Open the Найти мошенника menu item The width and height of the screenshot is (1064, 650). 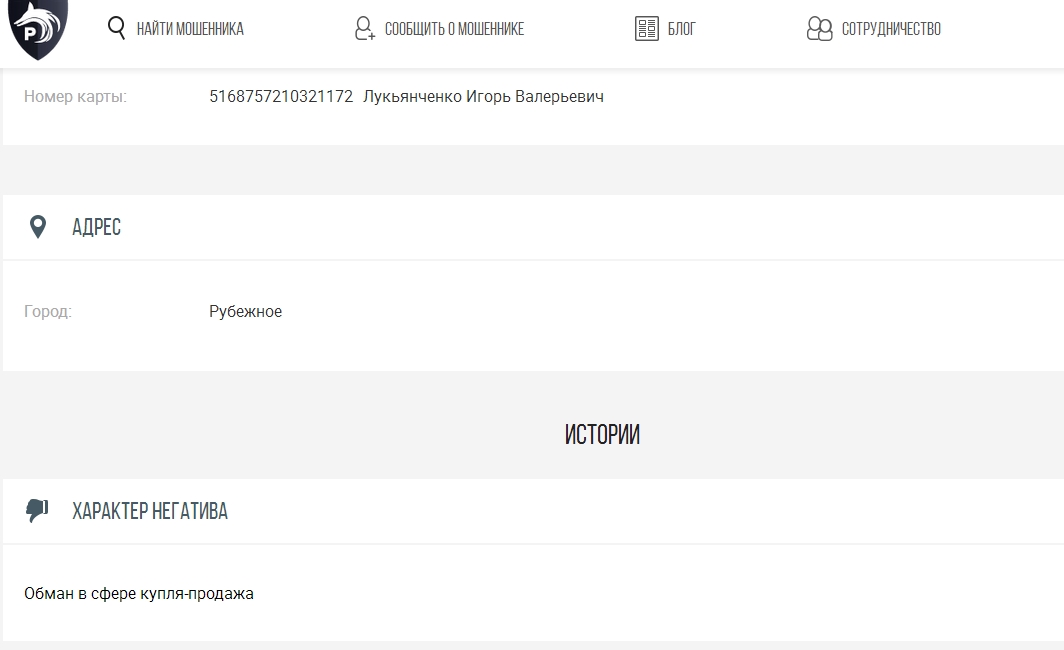point(190,29)
